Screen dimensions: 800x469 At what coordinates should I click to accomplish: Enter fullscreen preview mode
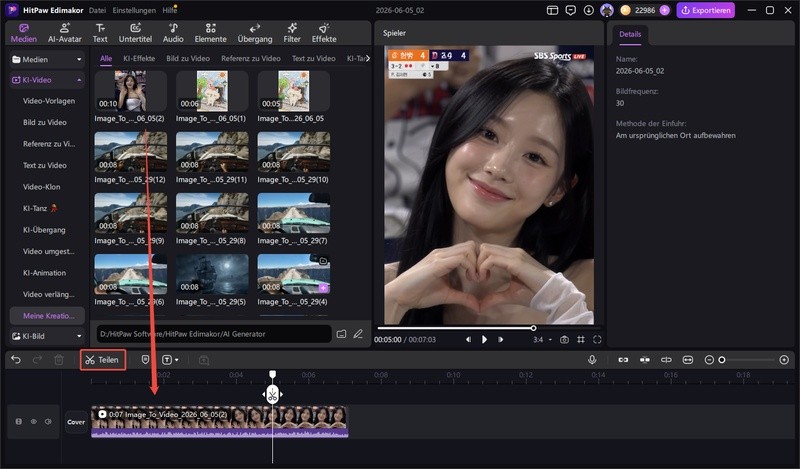(597, 339)
